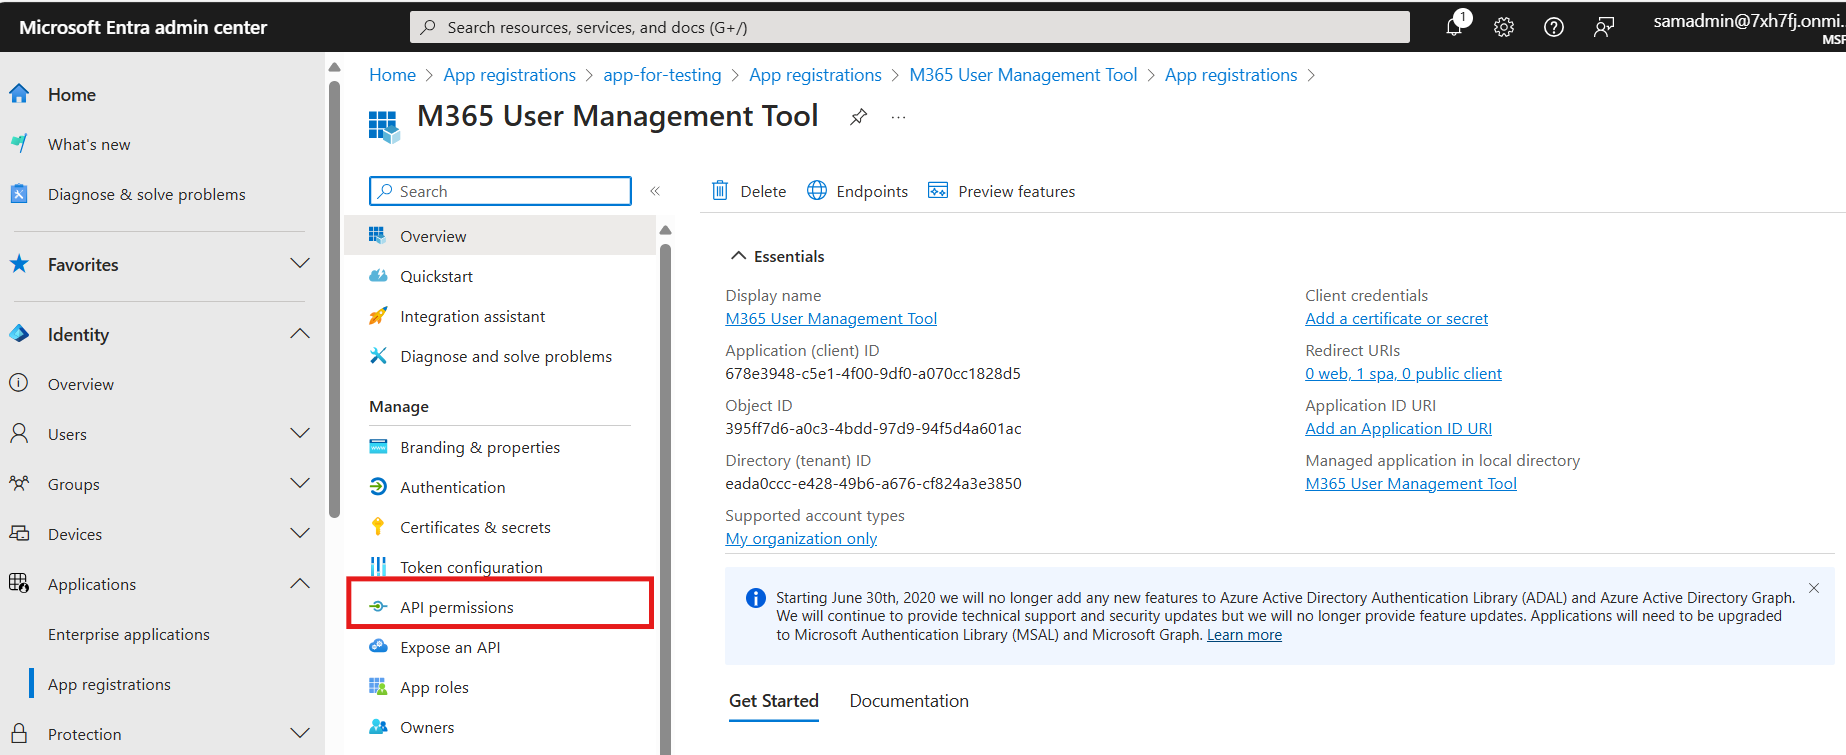This screenshot has width=1846, height=755.
Task: Open Identity Overview in left sidebar
Action: click(x=81, y=384)
